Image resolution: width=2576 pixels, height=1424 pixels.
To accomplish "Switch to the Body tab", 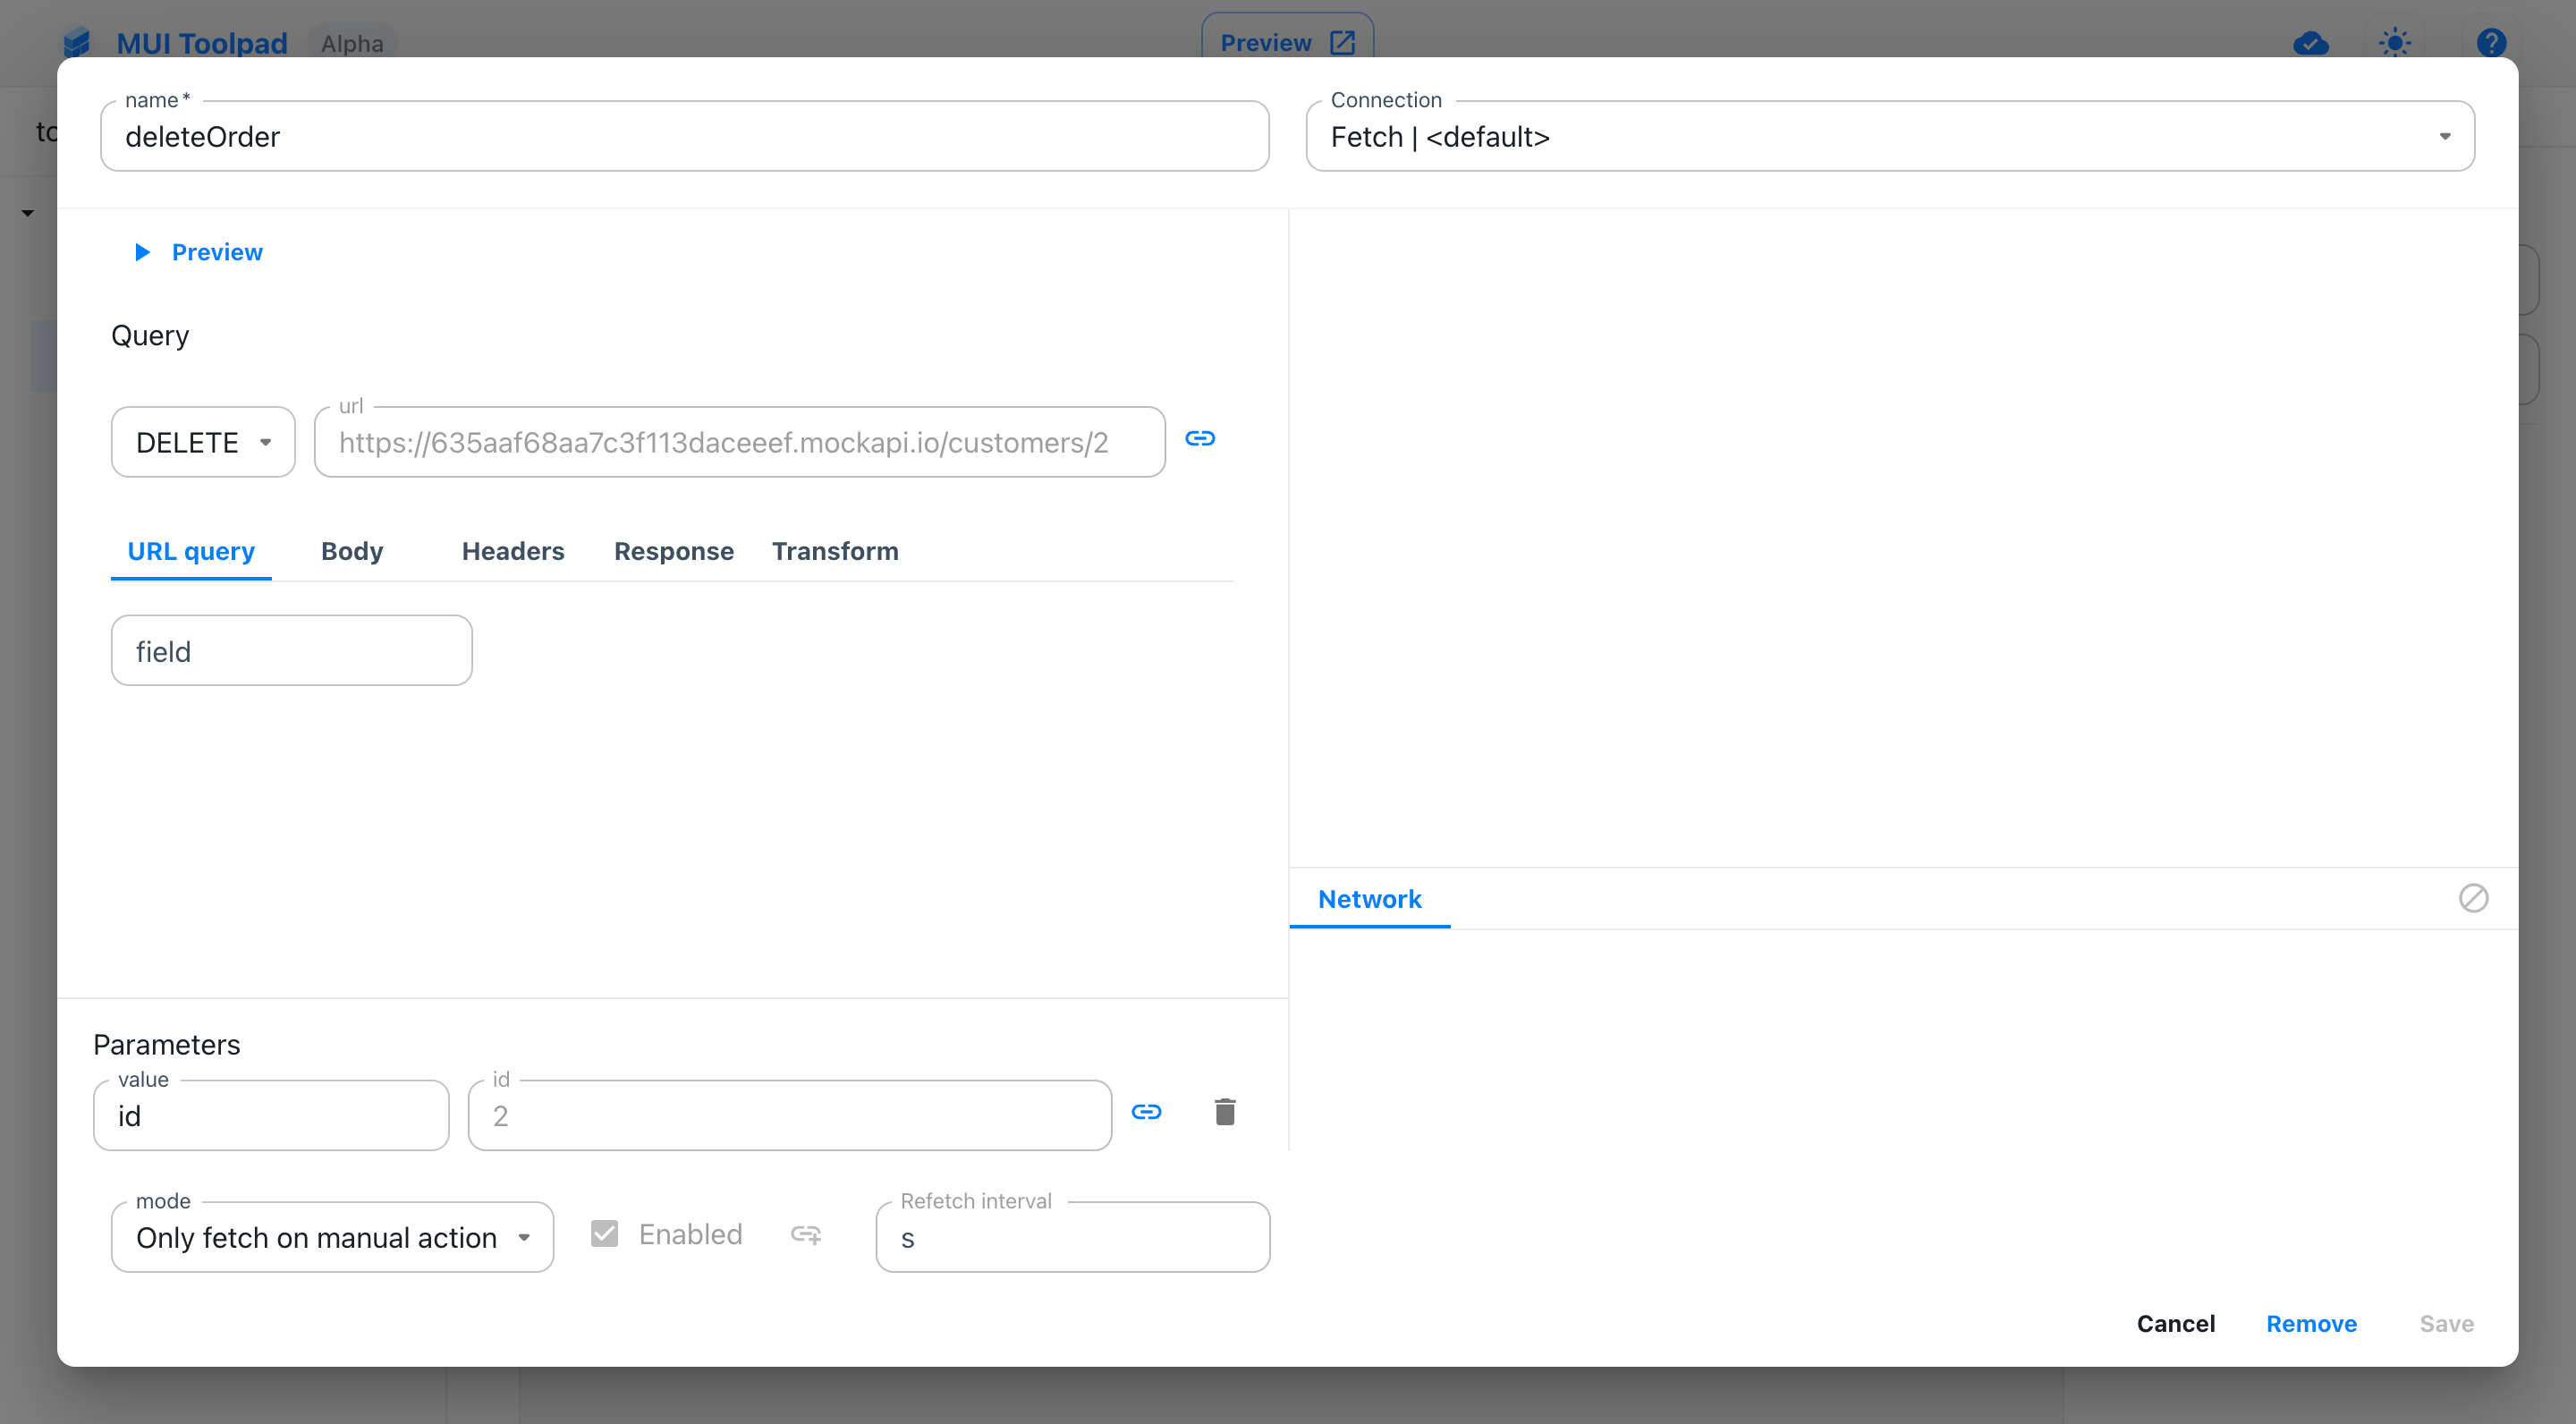I will point(352,551).
